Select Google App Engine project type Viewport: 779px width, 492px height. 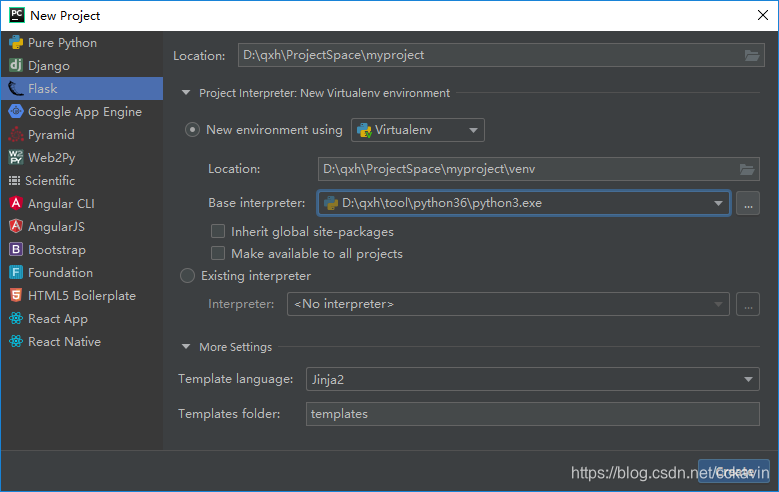[x=82, y=111]
